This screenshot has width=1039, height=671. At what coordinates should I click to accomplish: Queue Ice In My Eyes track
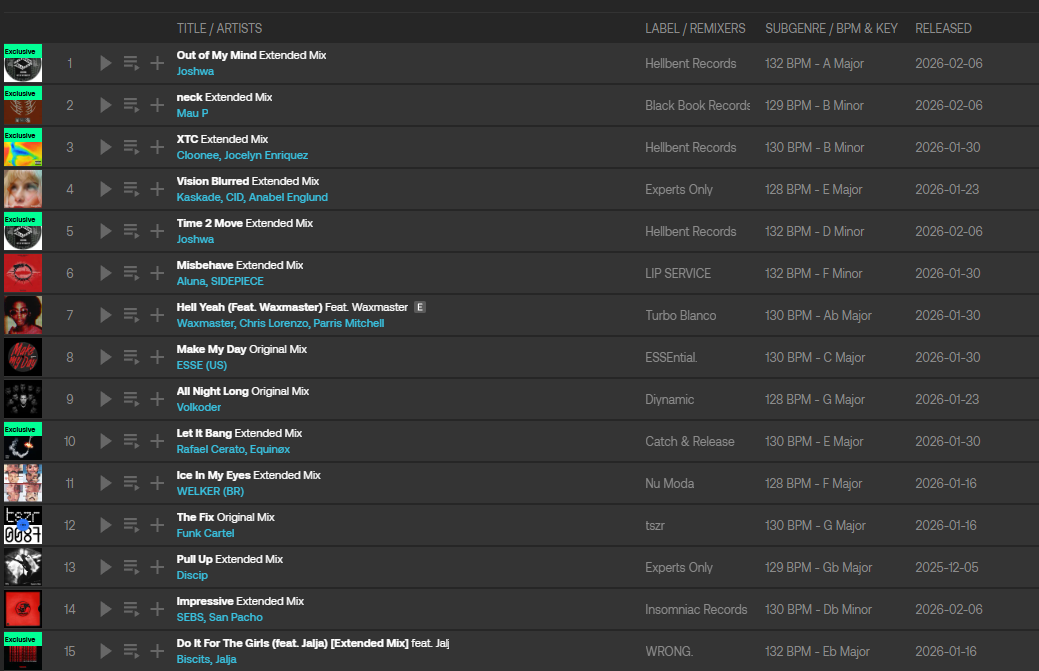coord(131,483)
